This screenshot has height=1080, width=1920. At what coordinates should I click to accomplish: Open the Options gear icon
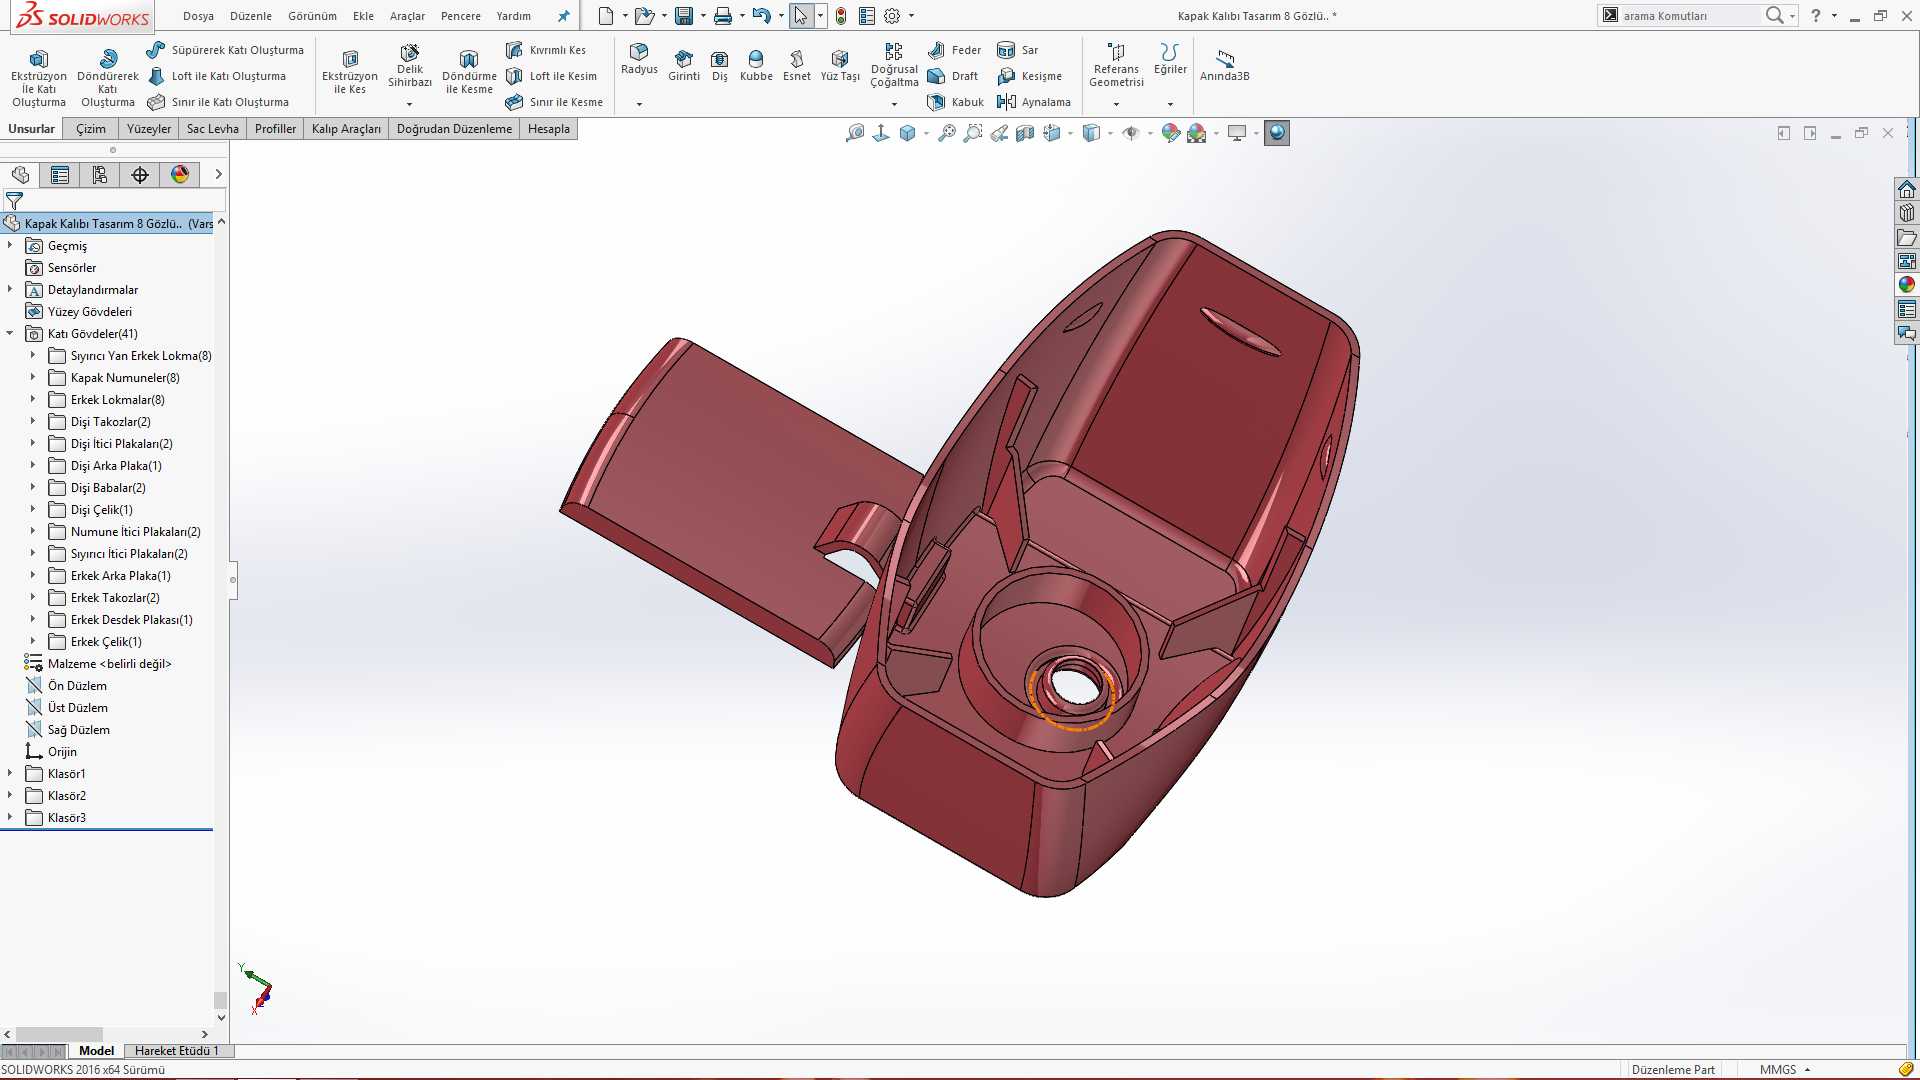click(x=892, y=16)
